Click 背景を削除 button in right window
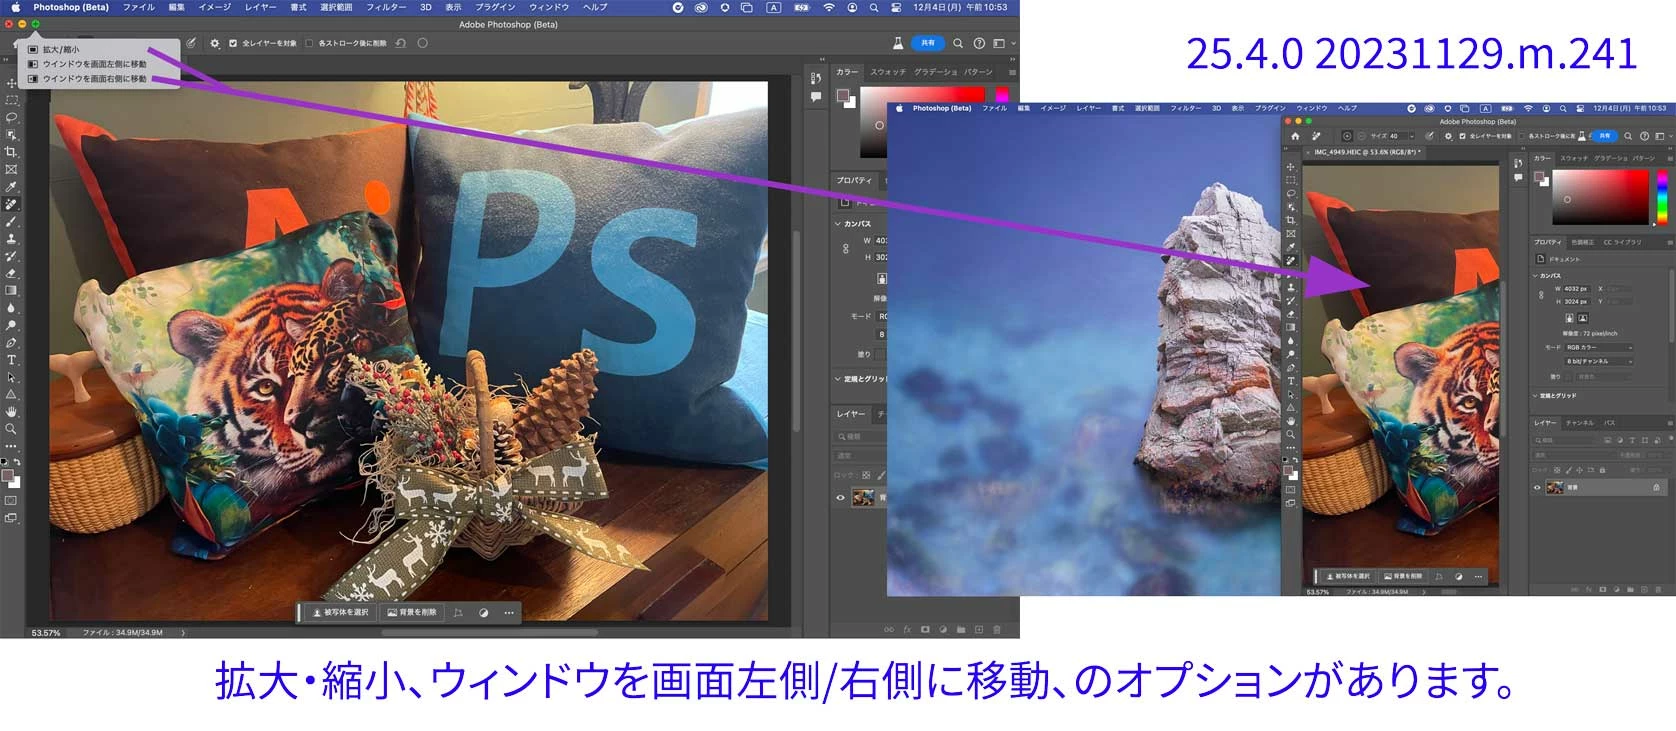 point(1403,577)
